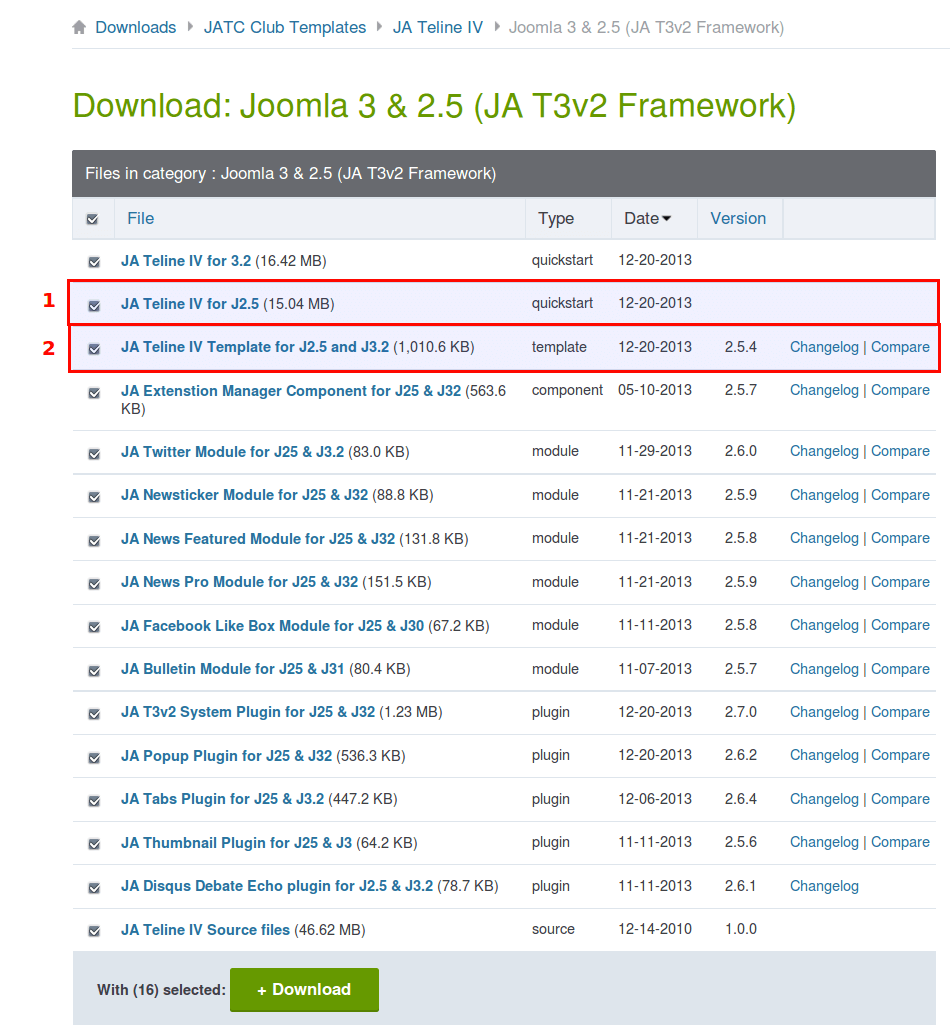The height and width of the screenshot is (1034, 950).
Task: Toggle JA Teline IV Source files checkbox
Action: [94, 930]
